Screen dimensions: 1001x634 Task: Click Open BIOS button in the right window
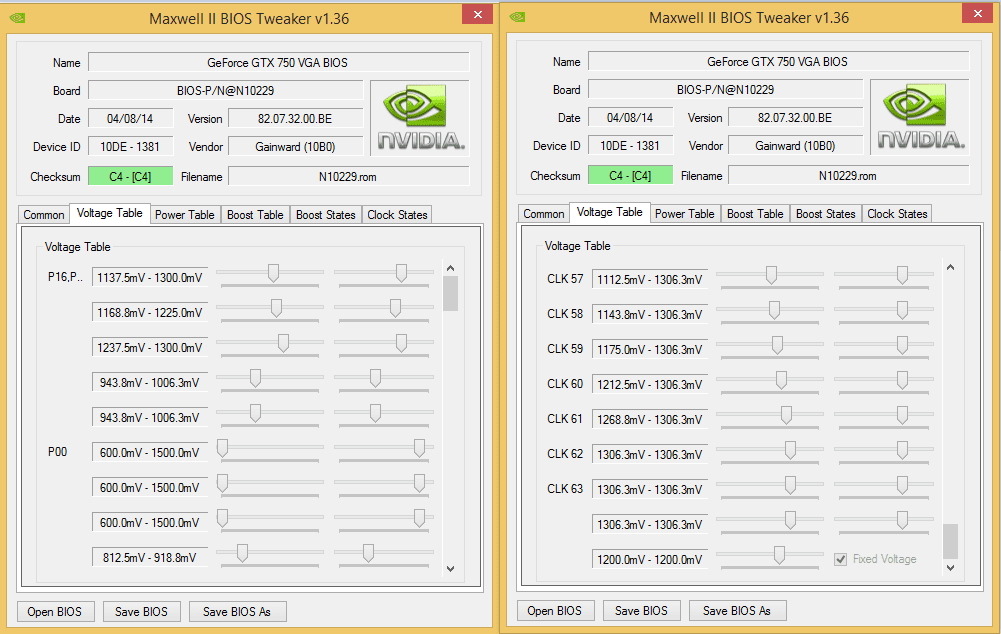click(555, 611)
